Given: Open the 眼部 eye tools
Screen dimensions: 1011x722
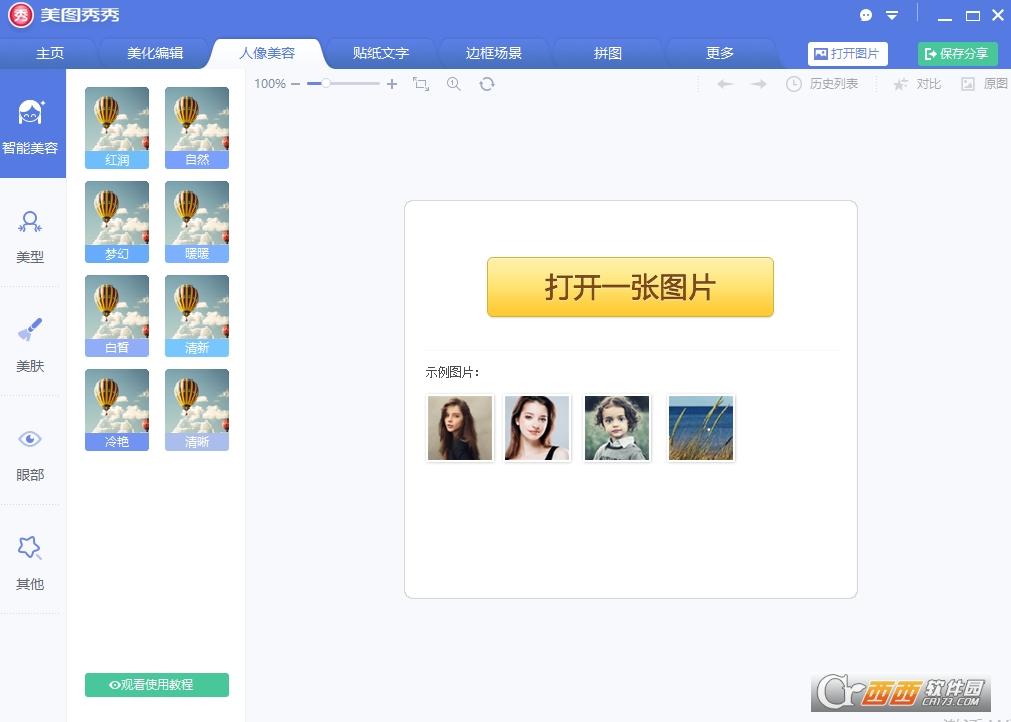Looking at the screenshot, I should point(30,454).
